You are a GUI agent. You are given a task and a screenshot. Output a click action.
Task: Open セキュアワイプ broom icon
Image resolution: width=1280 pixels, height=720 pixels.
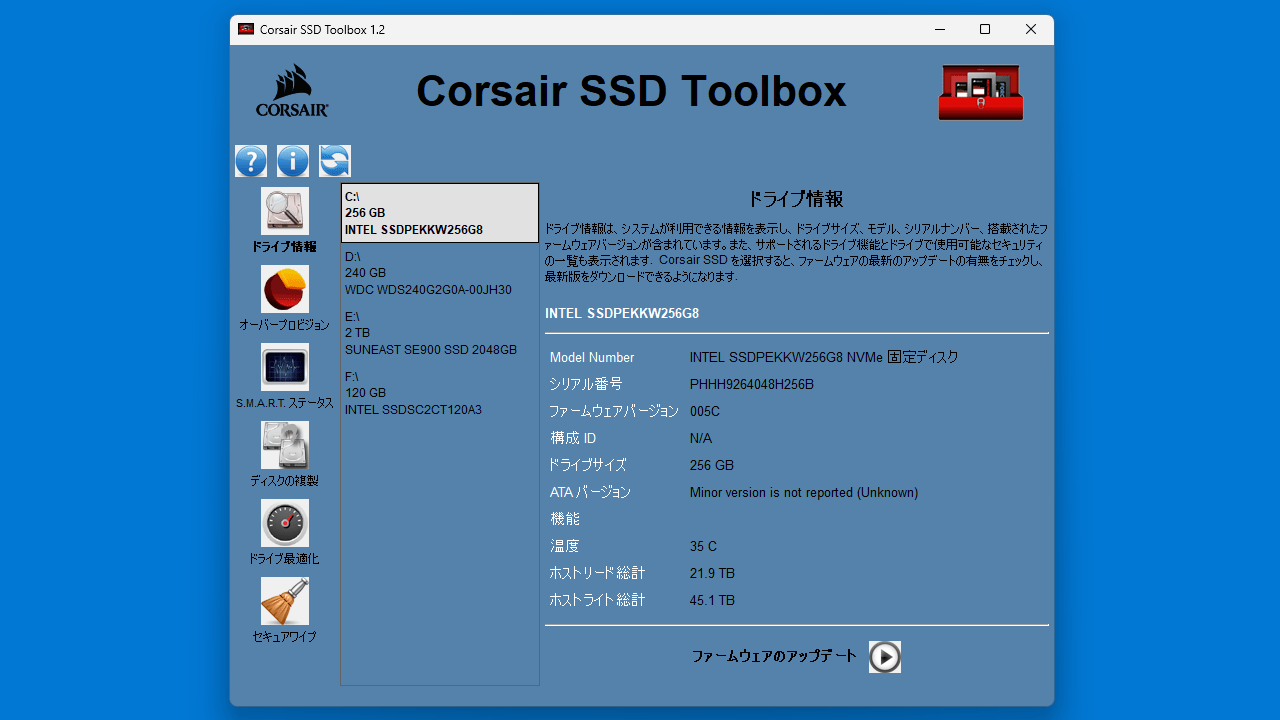click(285, 601)
